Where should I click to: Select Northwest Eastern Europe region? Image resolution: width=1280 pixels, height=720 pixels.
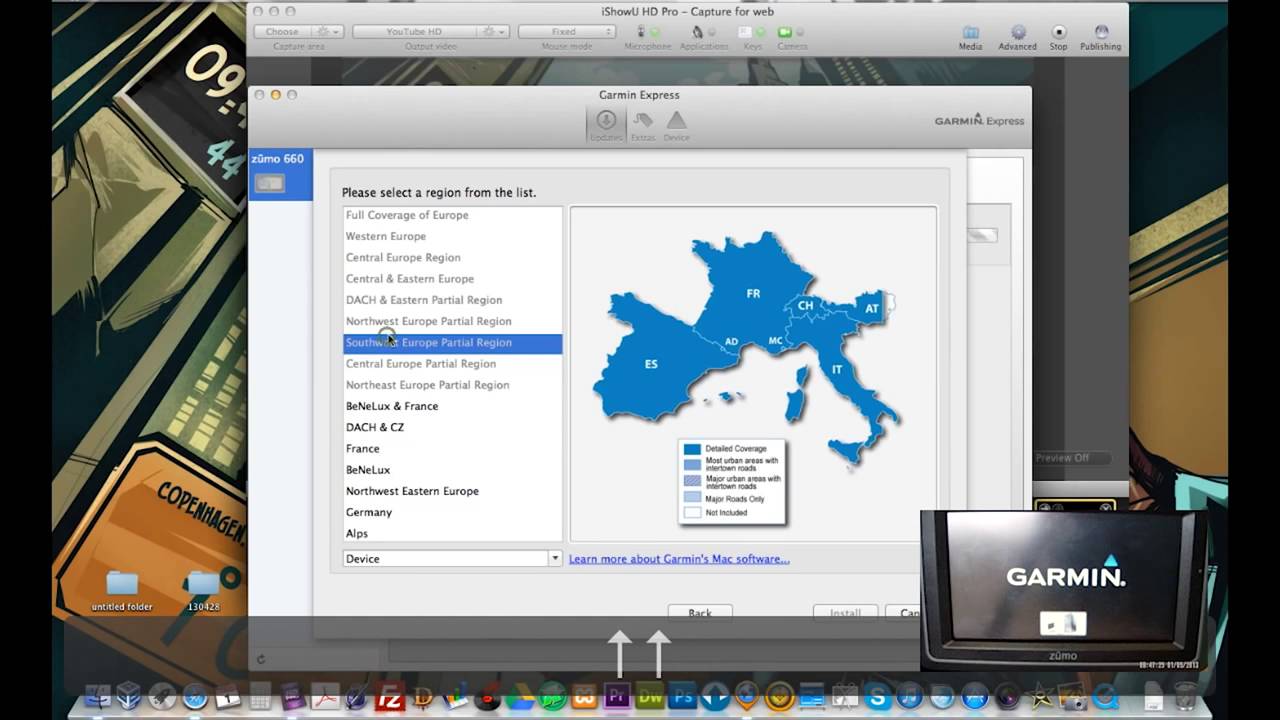(x=452, y=491)
